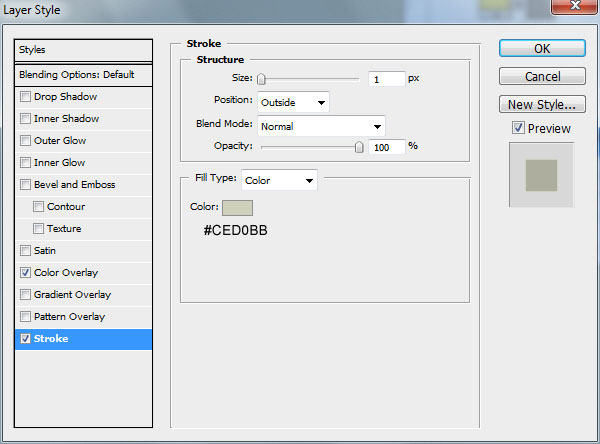The height and width of the screenshot is (444, 600).
Task: Select the Styles section header
Action: (83, 50)
